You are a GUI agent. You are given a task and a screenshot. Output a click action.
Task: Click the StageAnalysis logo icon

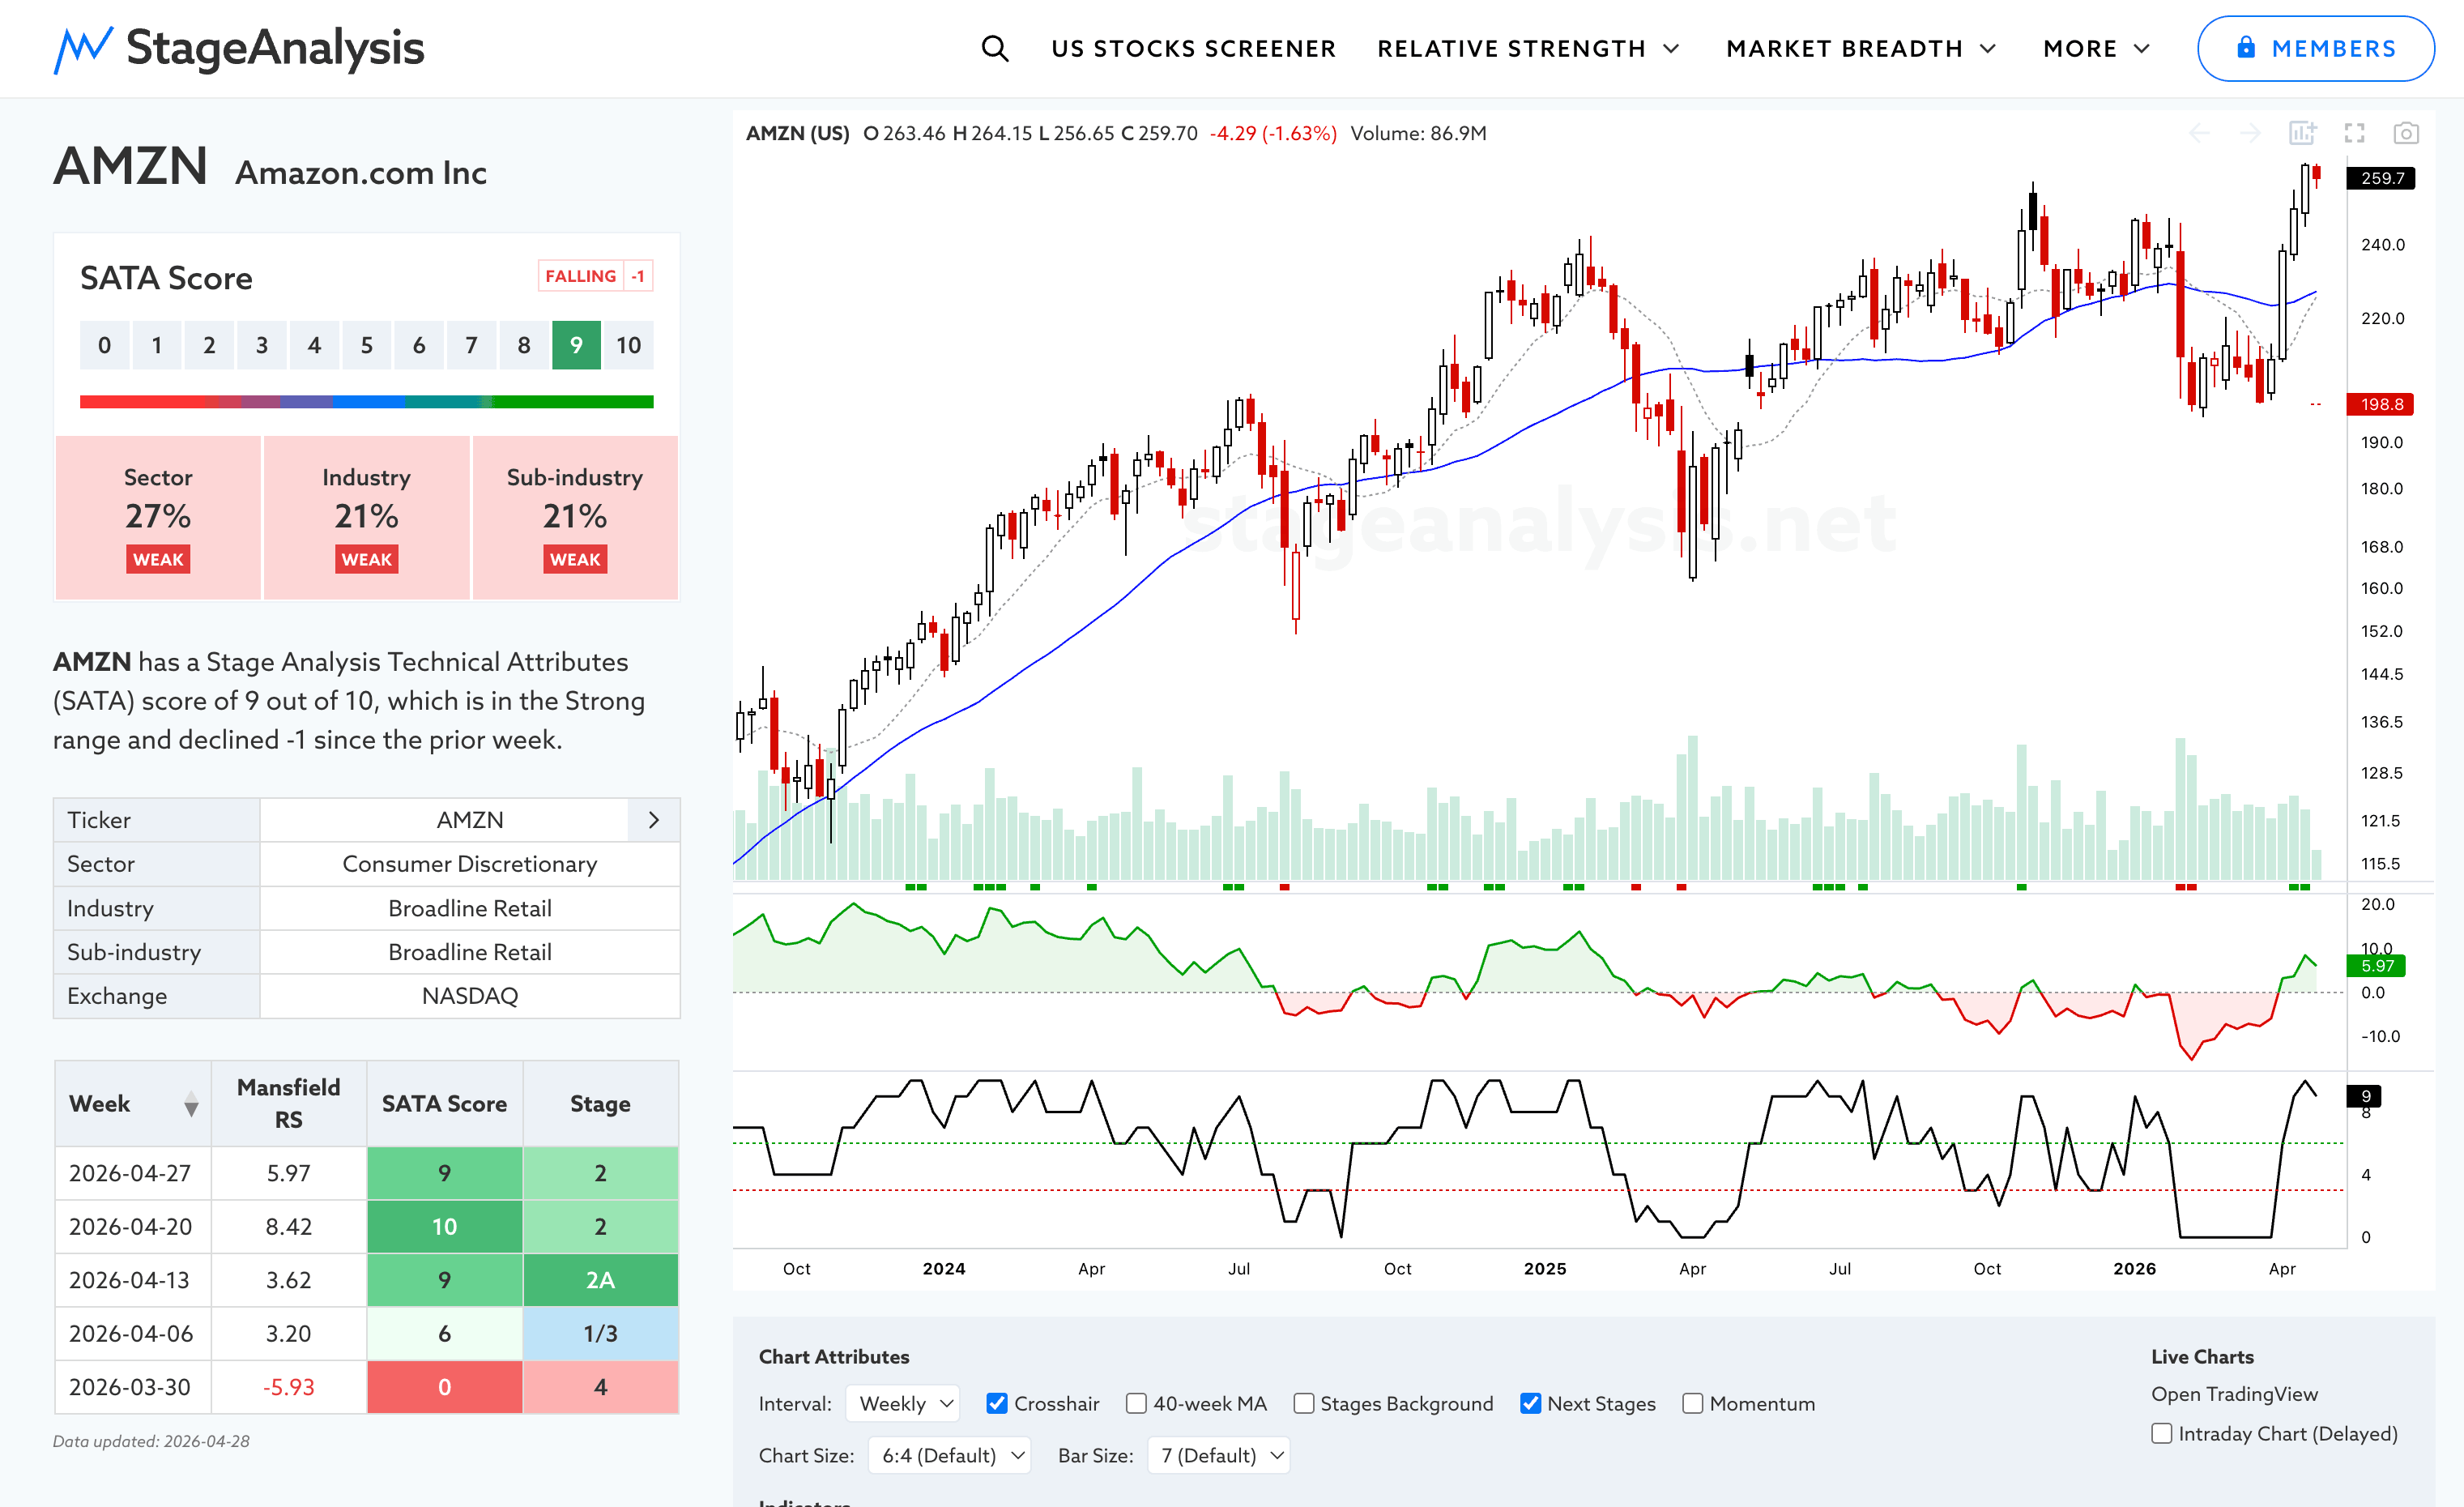[83, 48]
